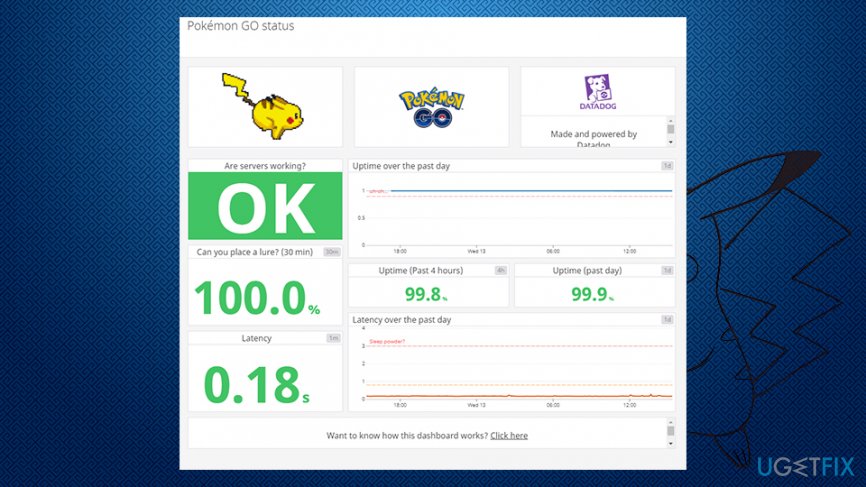This screenshot has width=866, height=487.
Task: Click scroll up arrow in Datadog credit widget
Action: point(670,120)
